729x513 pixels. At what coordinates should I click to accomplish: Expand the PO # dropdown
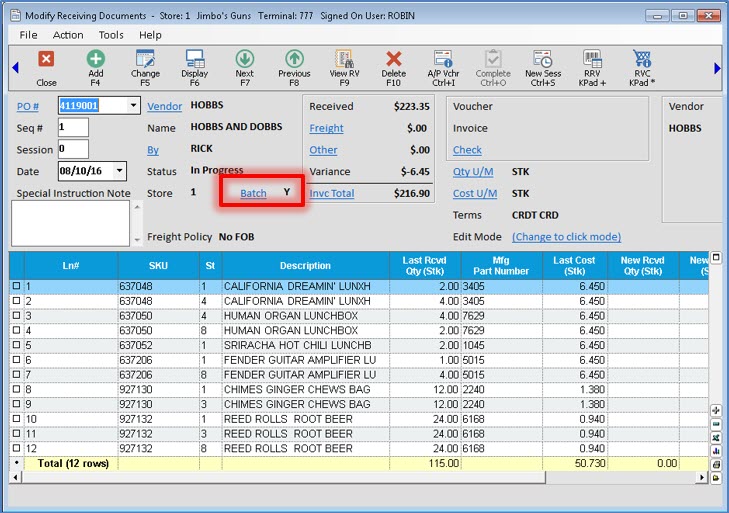(133, 105)
